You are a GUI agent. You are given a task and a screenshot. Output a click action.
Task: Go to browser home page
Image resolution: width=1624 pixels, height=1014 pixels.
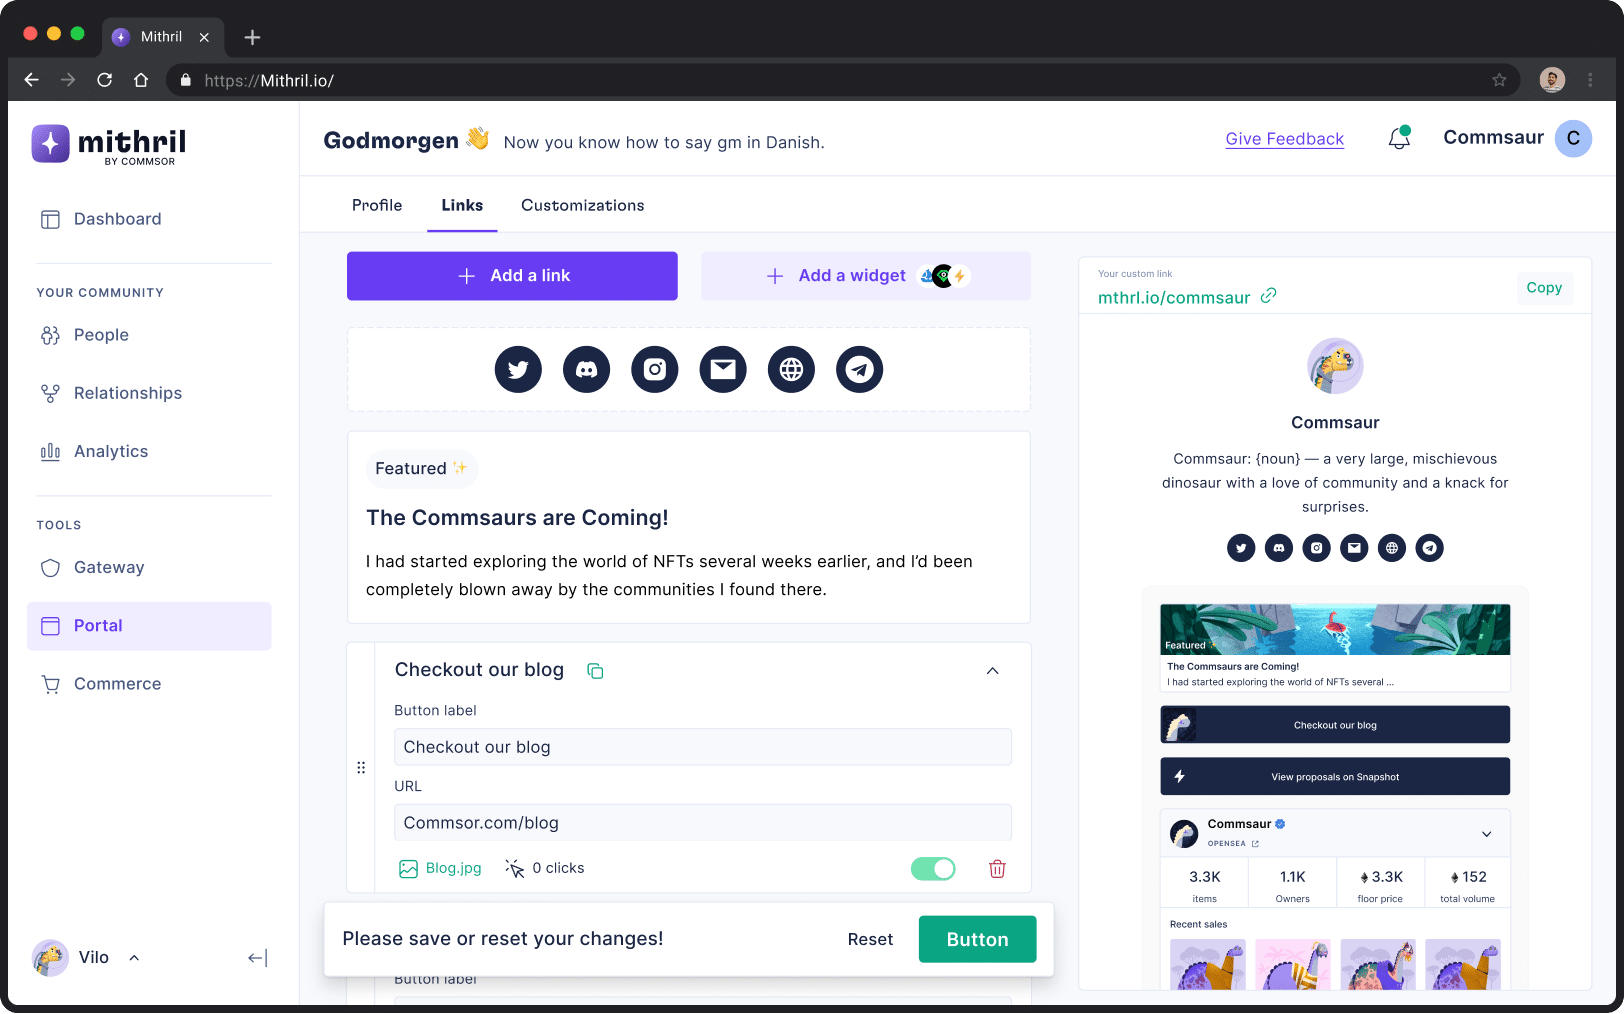141,80
